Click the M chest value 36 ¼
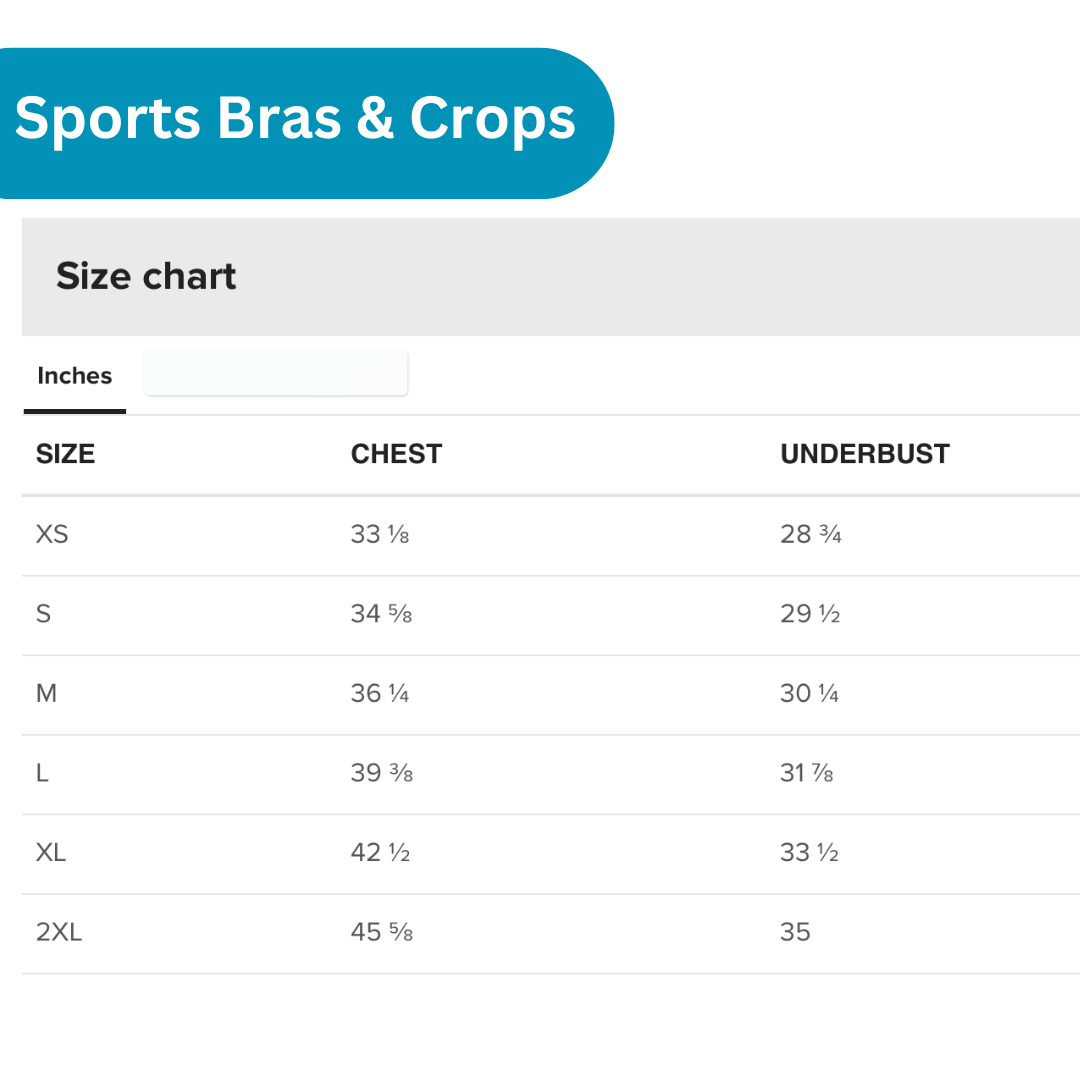1080x1080 pixels. click(380, 693)
